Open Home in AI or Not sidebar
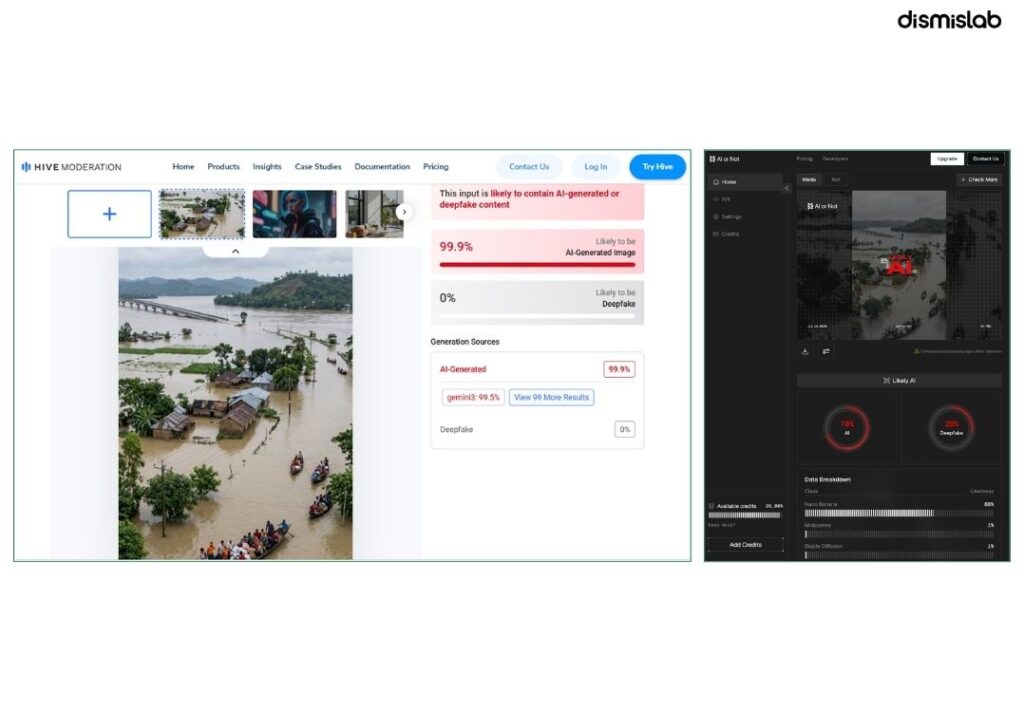Viewport: 1024px width, 712px height. 745,182
